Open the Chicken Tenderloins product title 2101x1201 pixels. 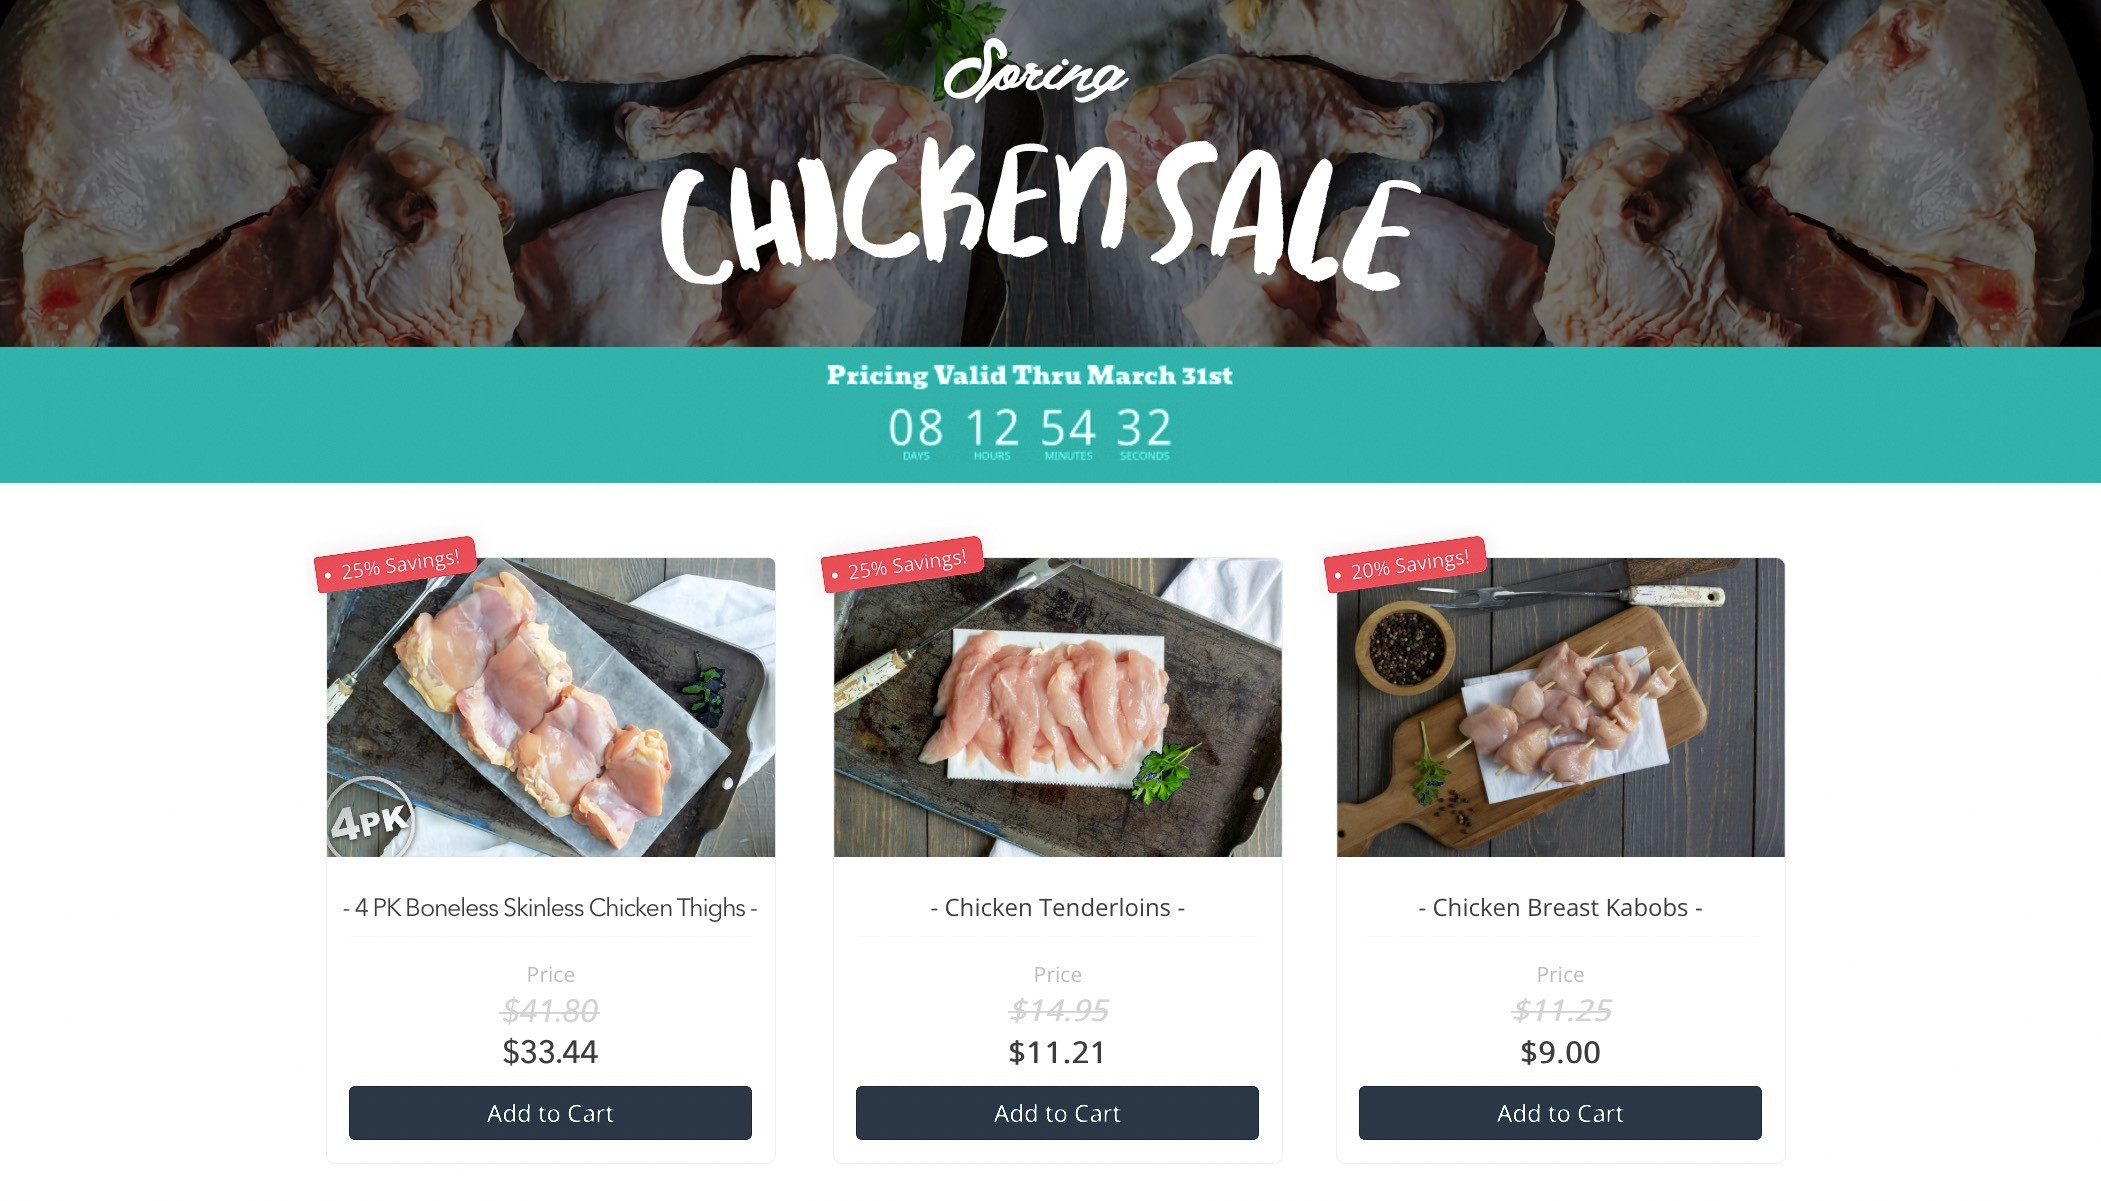tap(1057, 908)
